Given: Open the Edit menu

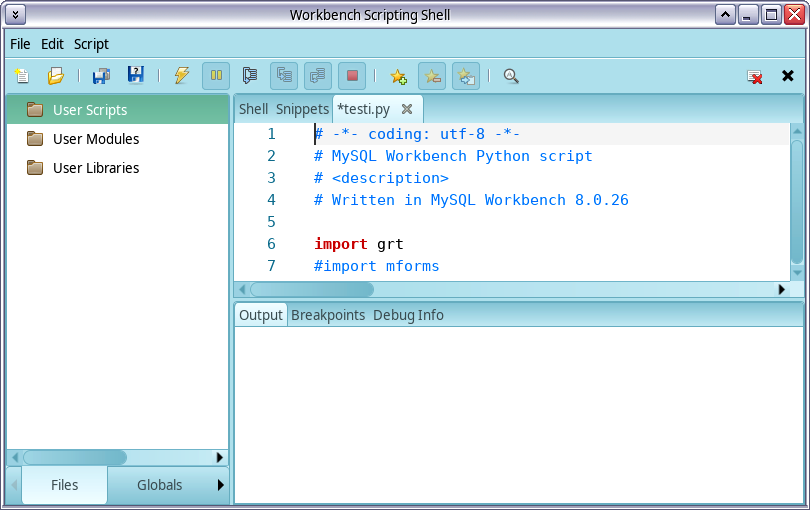Looking at the screenshot, I should click(52, 44).
